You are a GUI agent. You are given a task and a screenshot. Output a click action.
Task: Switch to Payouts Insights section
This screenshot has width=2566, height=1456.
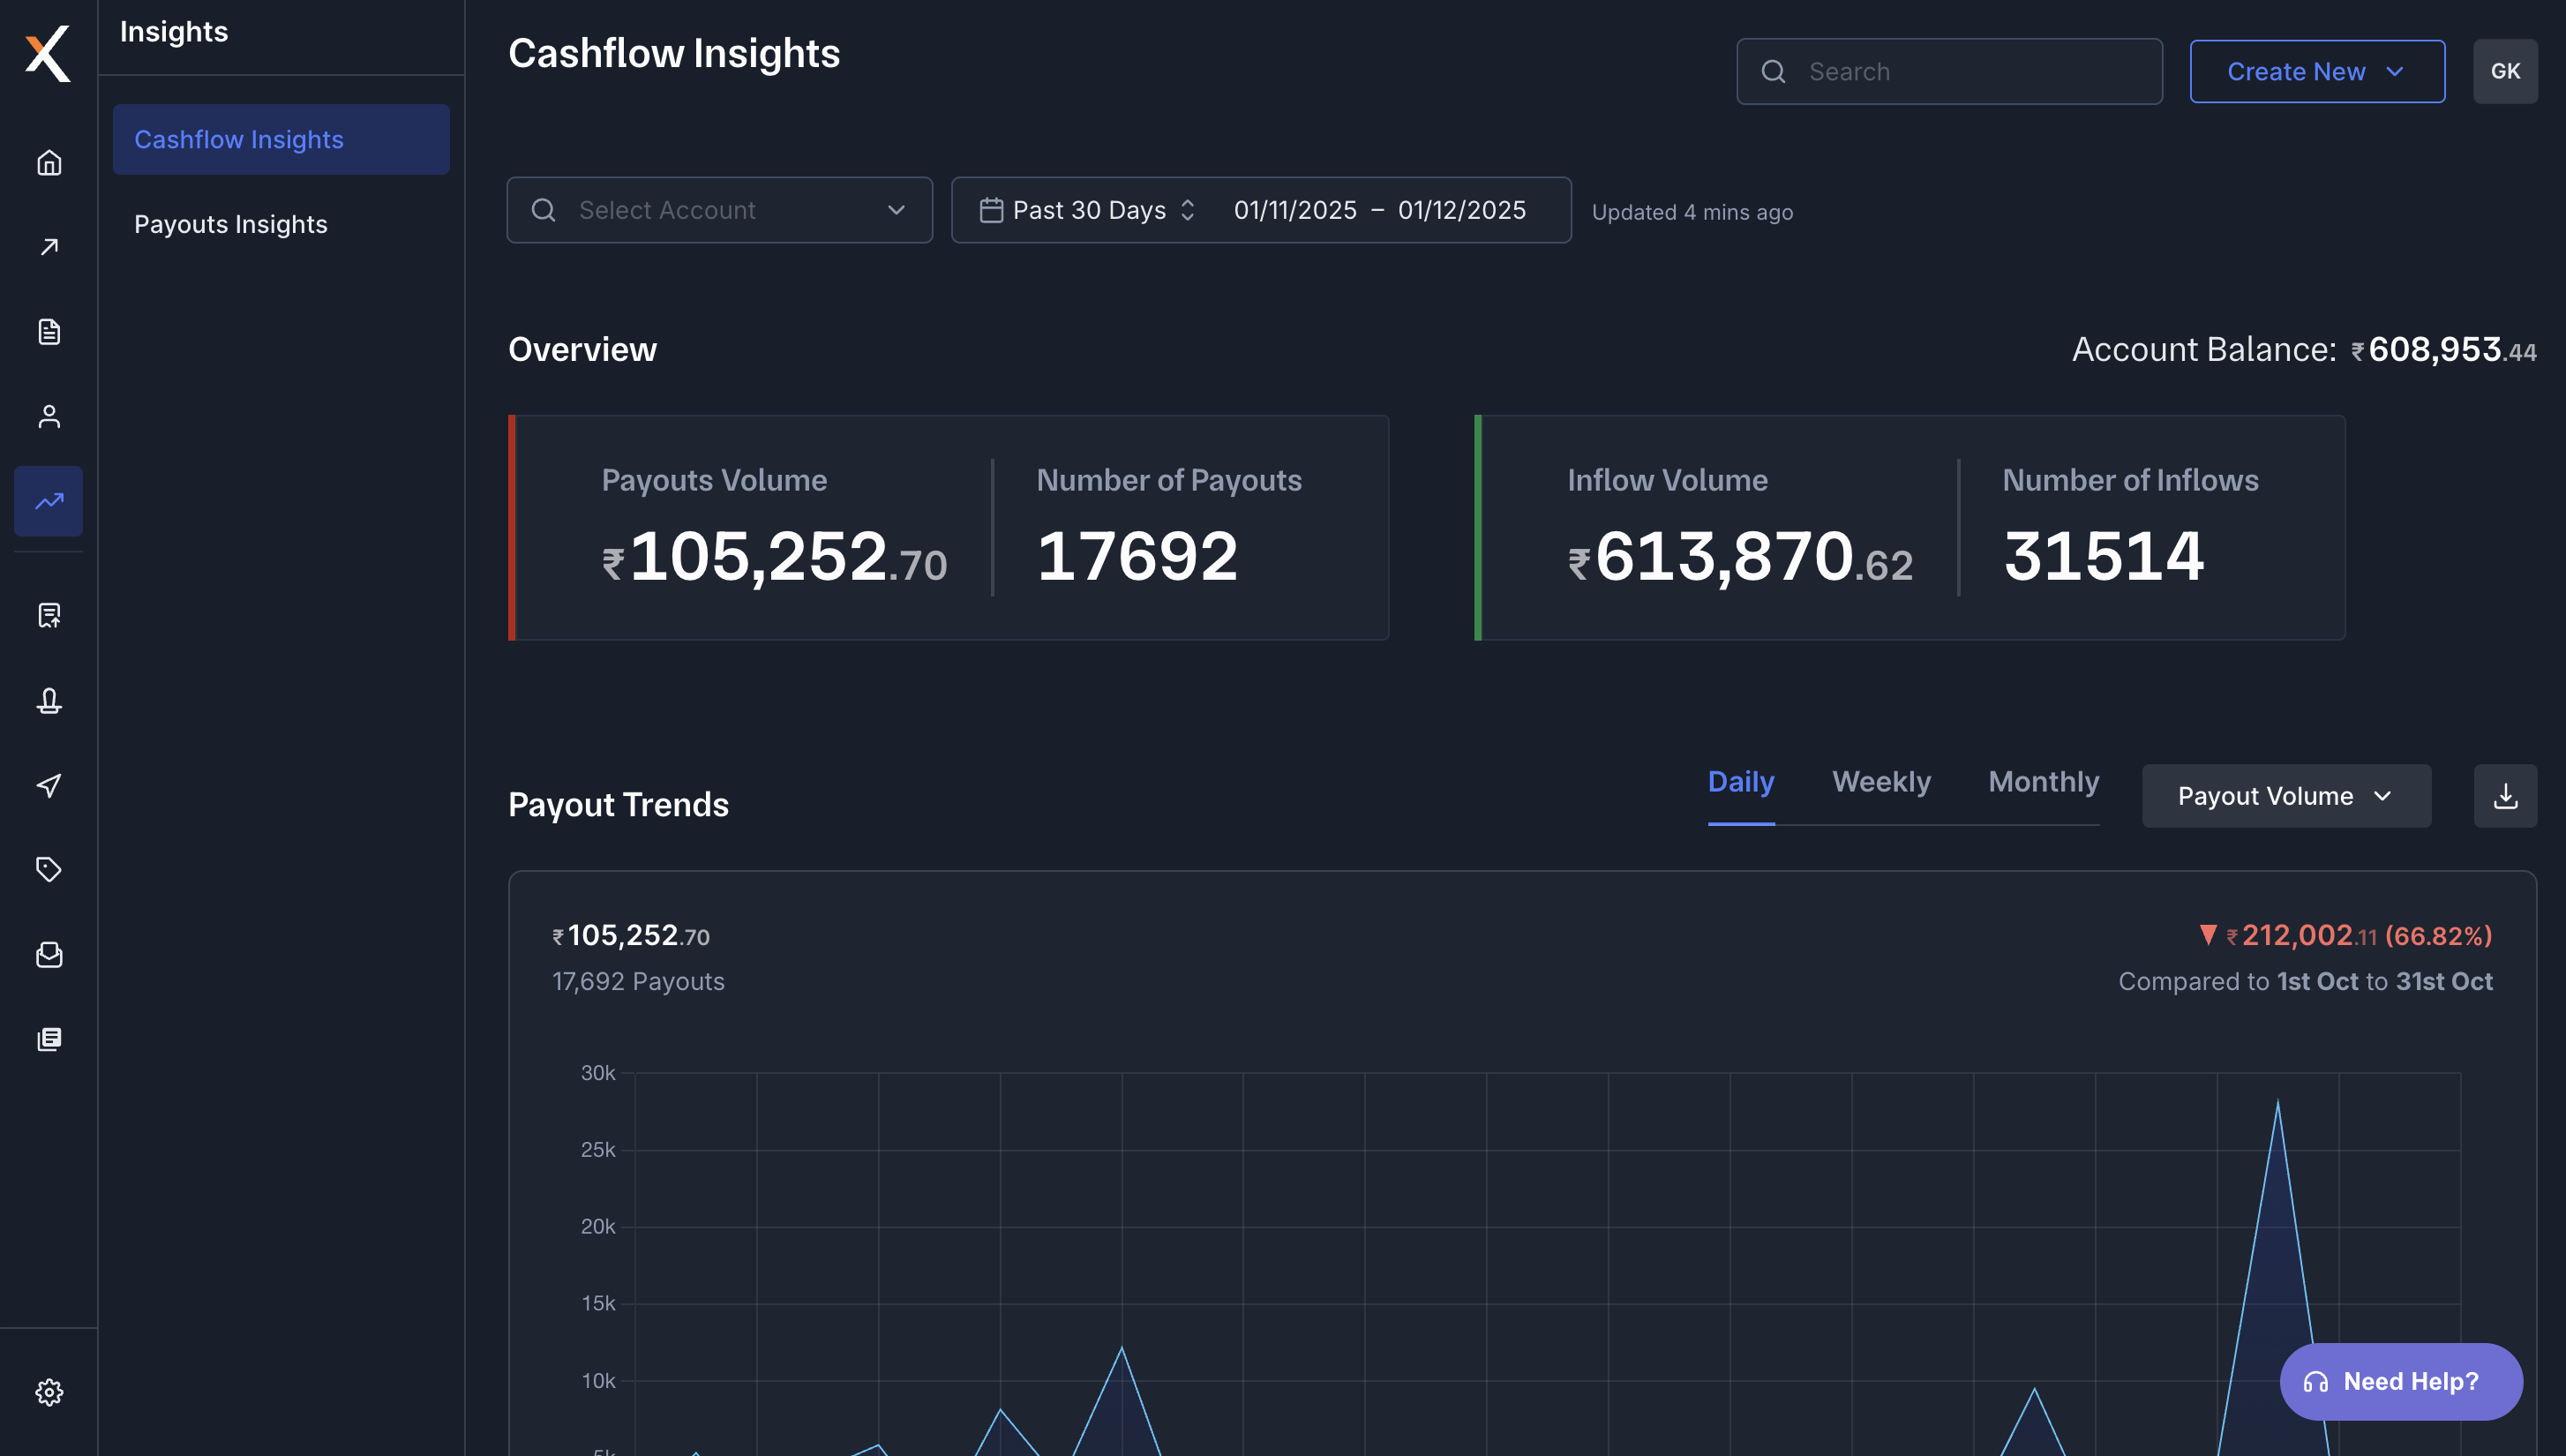tap(231, 224)
